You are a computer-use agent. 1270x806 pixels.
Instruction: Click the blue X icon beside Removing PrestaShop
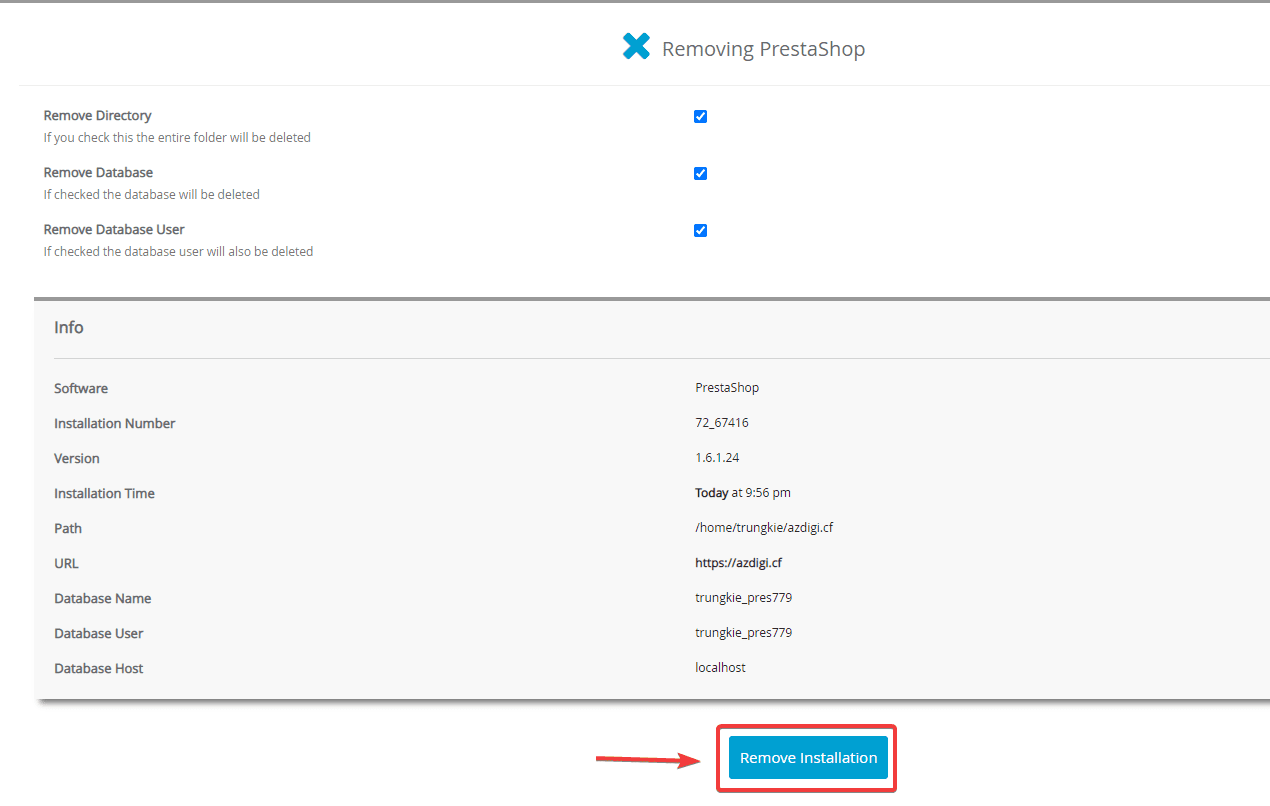click(636, 46)
